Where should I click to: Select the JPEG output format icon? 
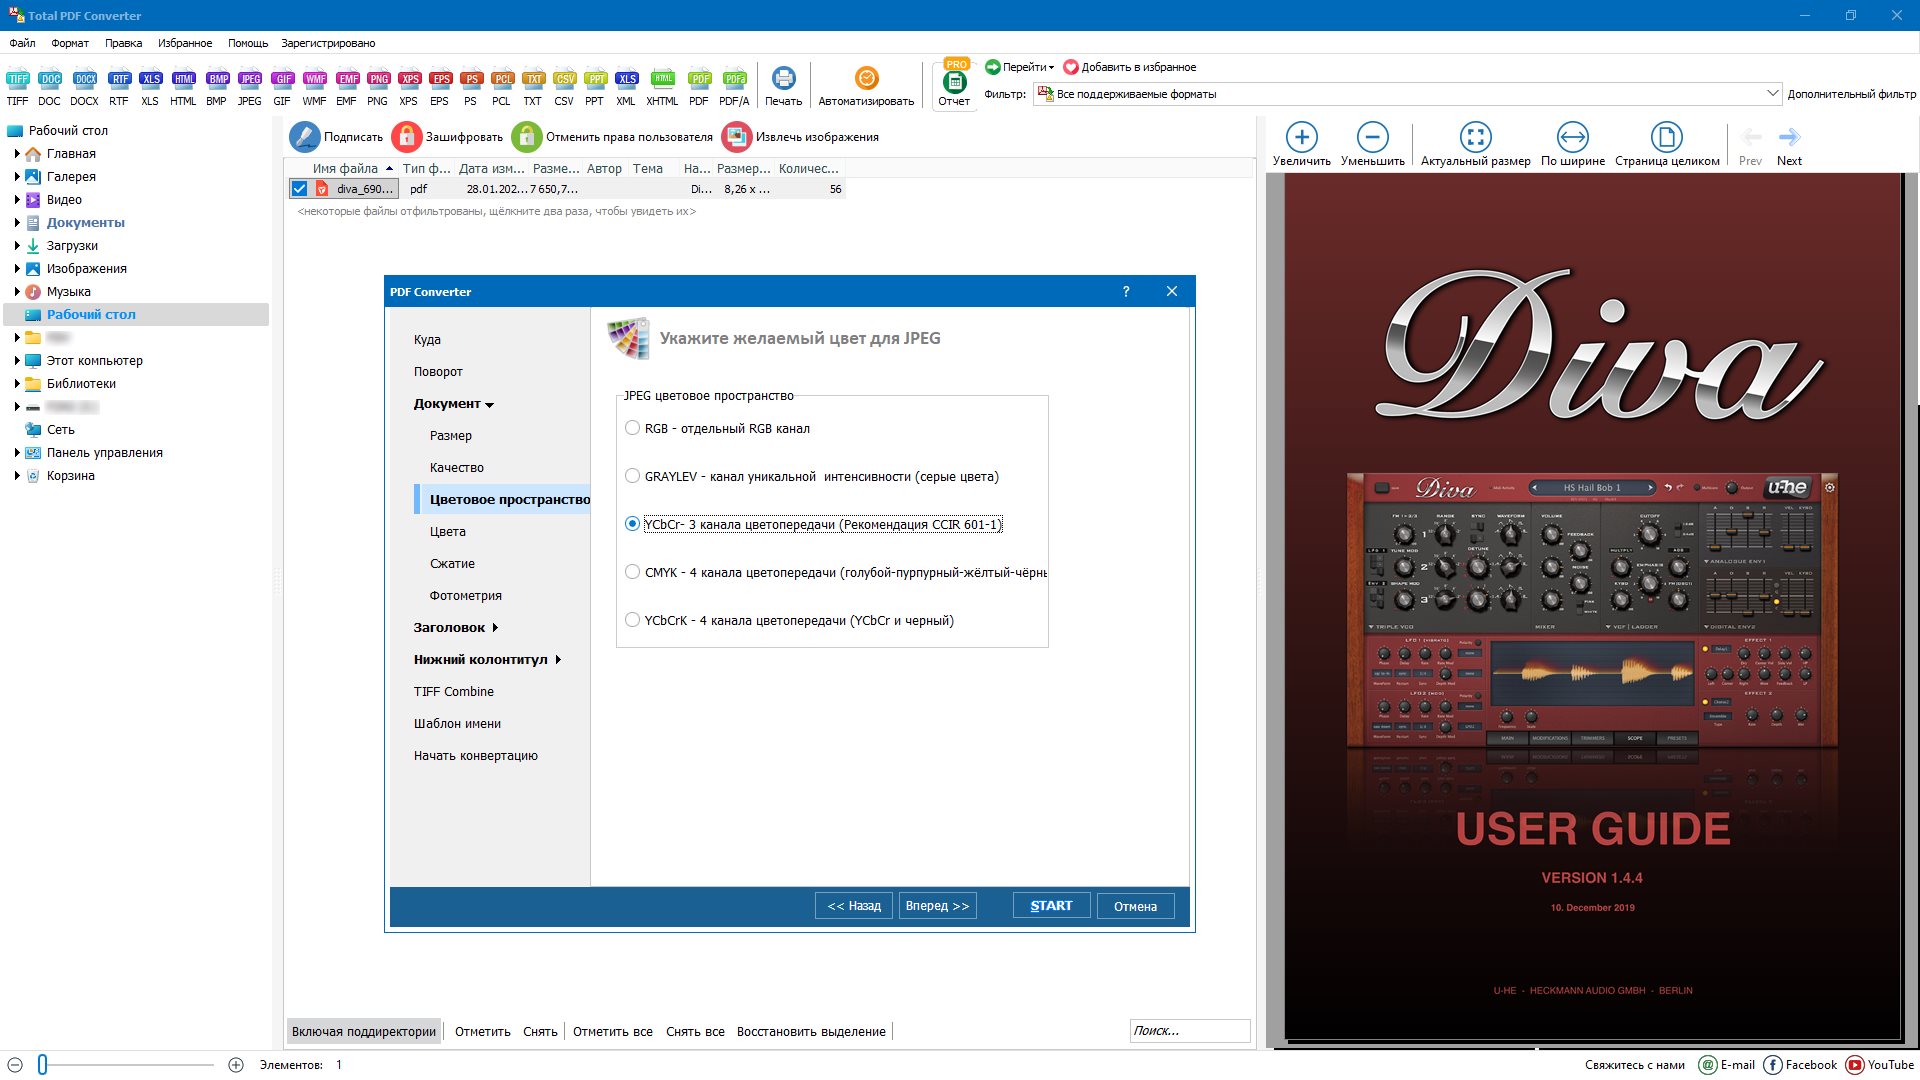tap(250, 79)
